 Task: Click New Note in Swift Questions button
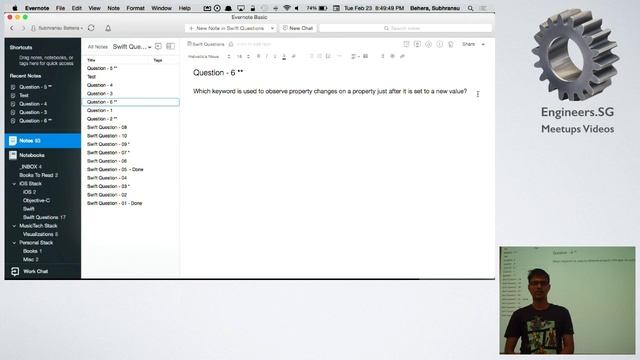(227, 28)
